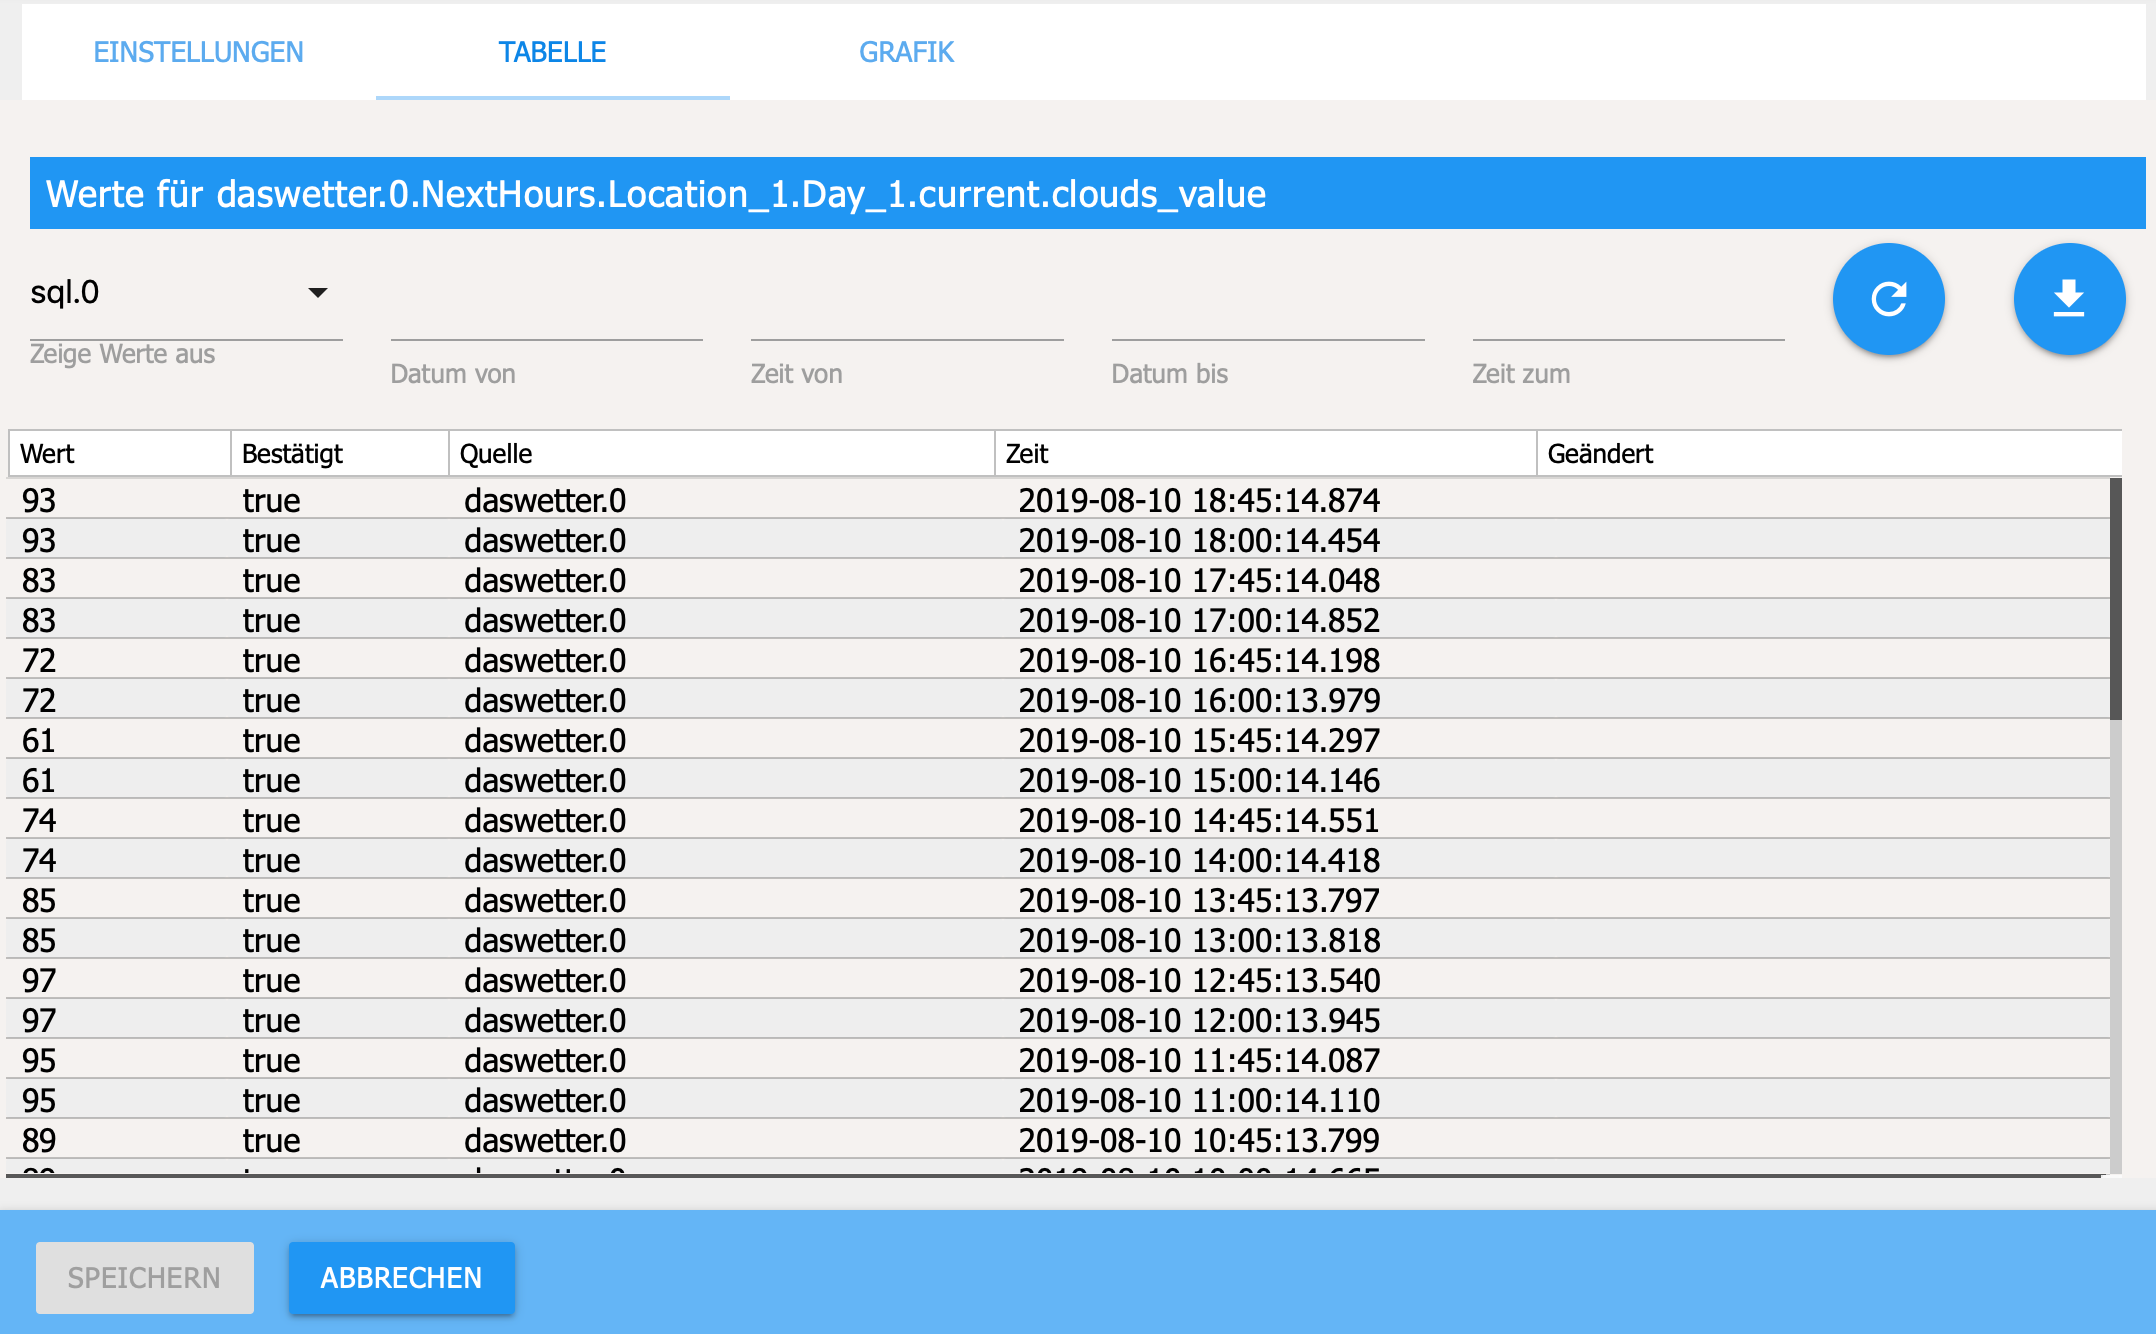
Task: Click the download data icon button
Action: [2068, 299]
